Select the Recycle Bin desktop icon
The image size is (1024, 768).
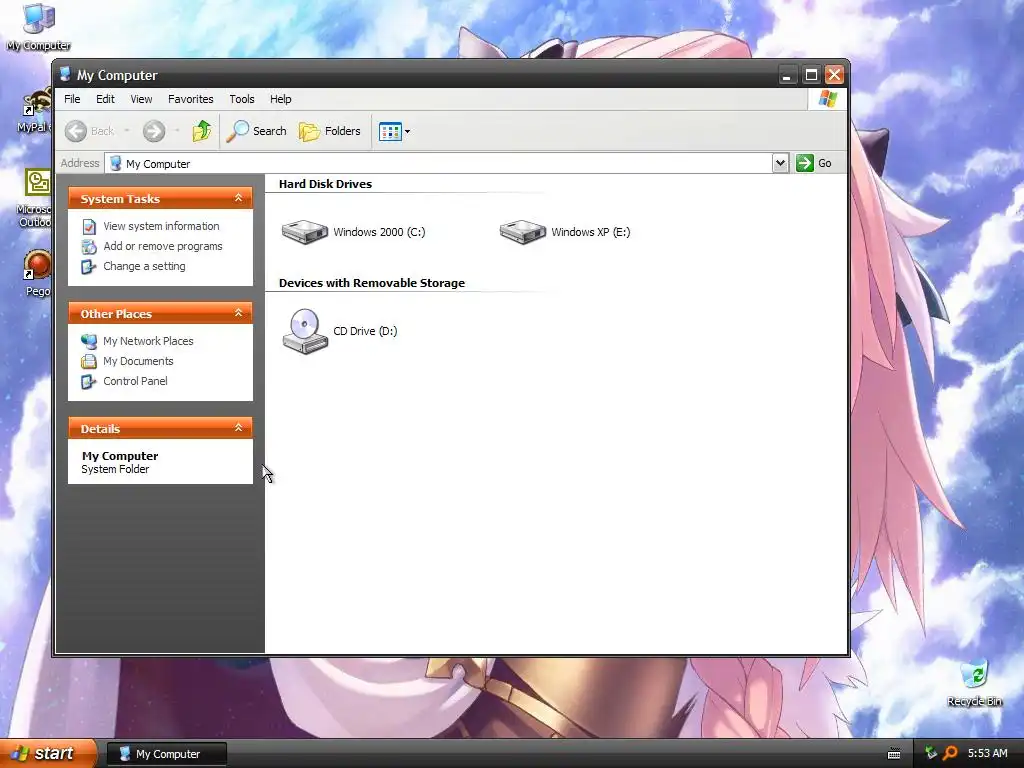[x=974, y=683]
